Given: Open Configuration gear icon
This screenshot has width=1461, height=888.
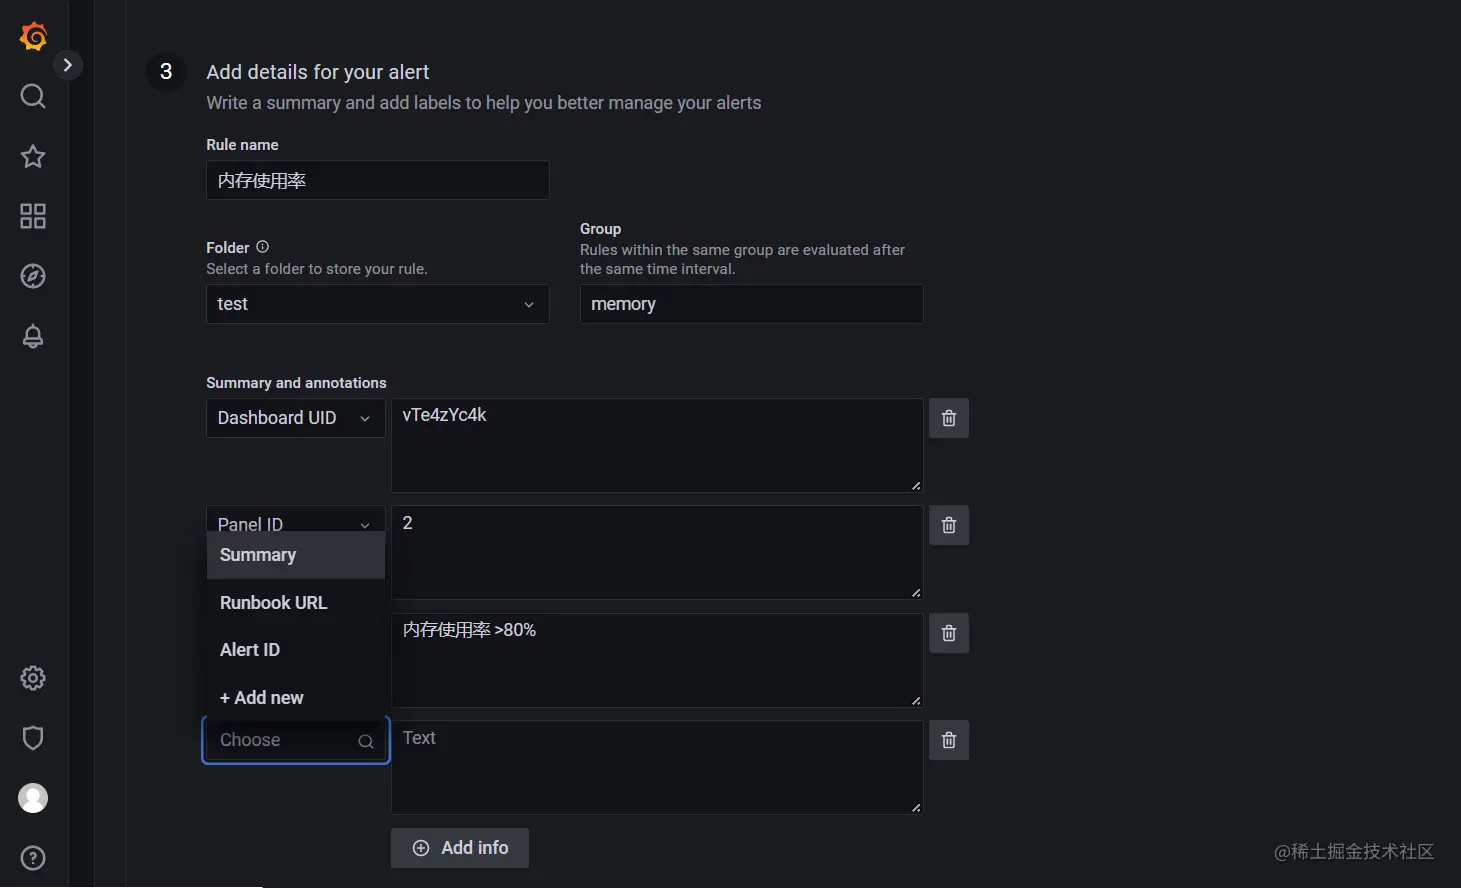Looking at the screenshot, I should (x=33, y=678).
